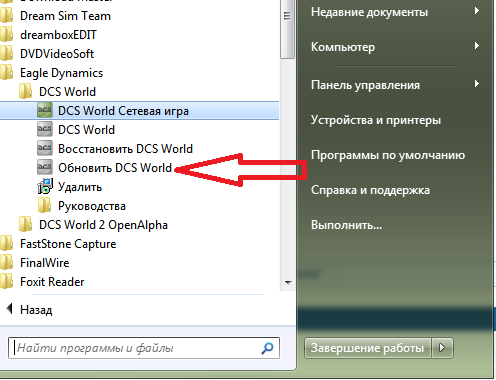Expand the dreamboxEDIT folder label
The width and height of the screenshot is (496, 380).
click(58, 35)
